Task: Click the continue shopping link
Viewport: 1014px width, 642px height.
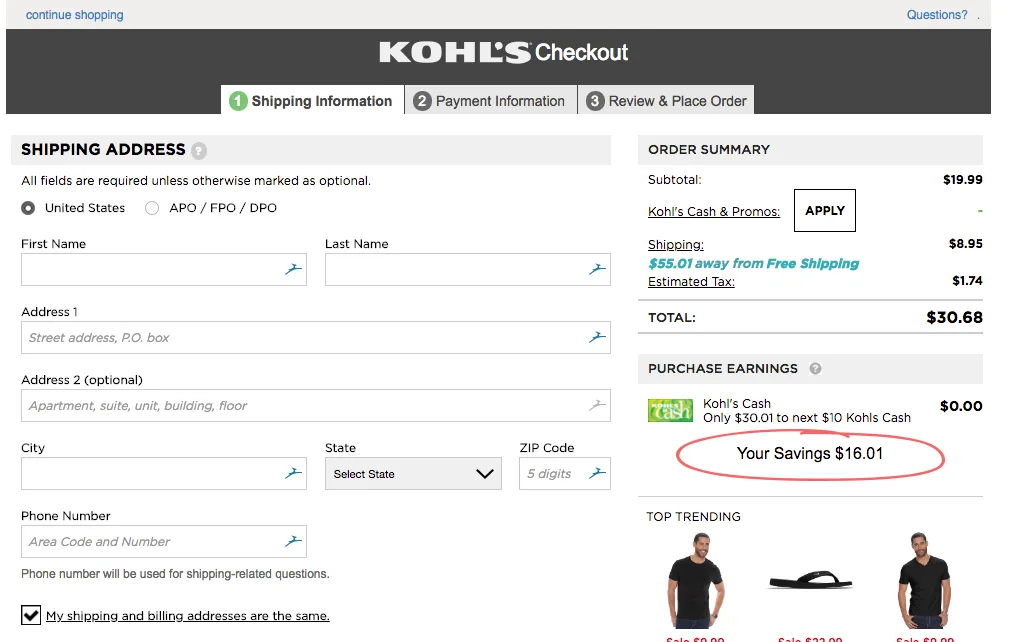Action: pos(75,15)
